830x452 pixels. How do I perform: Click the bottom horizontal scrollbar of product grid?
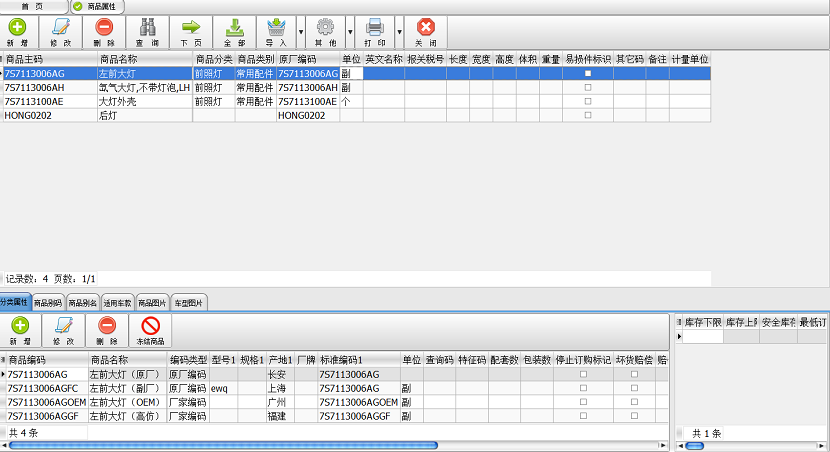(222, 445)
